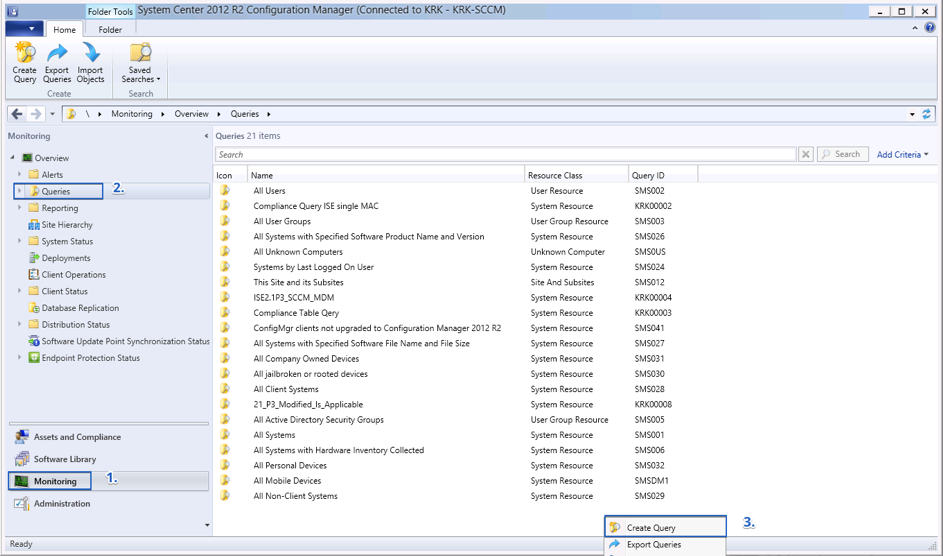
Task: Open the application menu dropdown button
Action: pos(24,29)
